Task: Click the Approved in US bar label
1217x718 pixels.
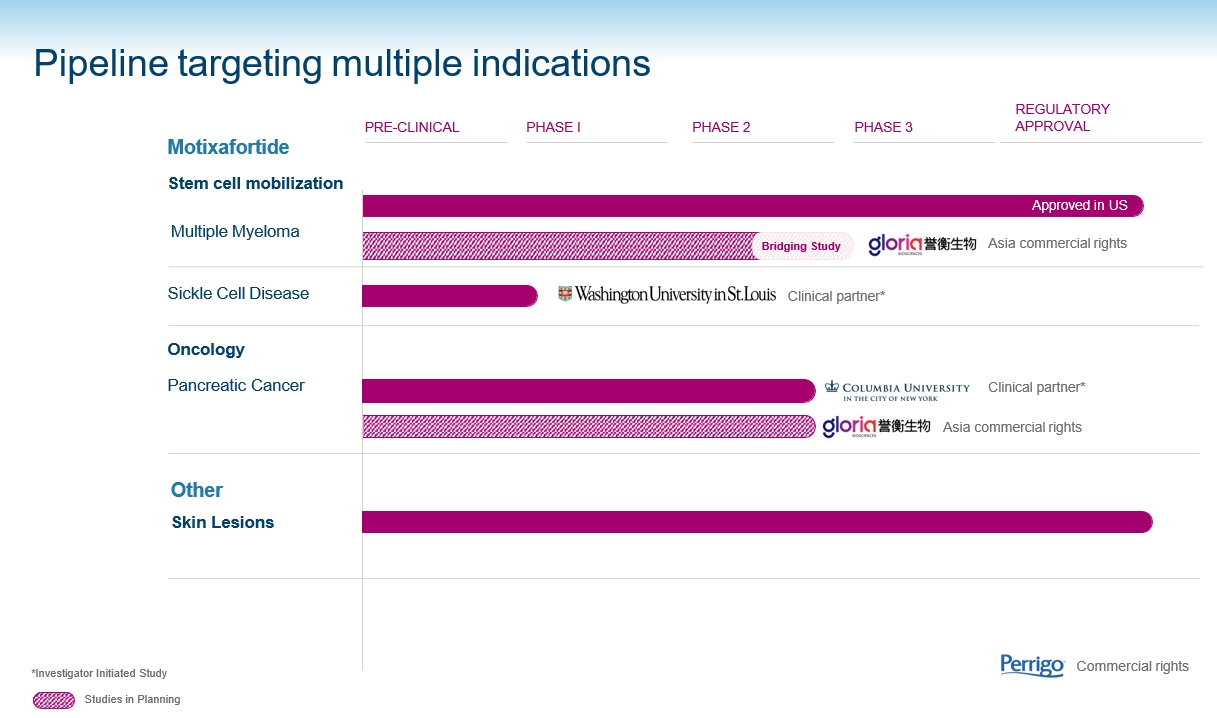Action: [x=1079, y=206]
